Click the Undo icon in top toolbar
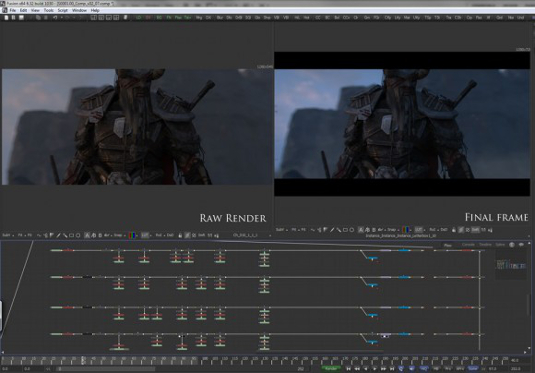Screen dimensions: 535x373 coord(55,17)
